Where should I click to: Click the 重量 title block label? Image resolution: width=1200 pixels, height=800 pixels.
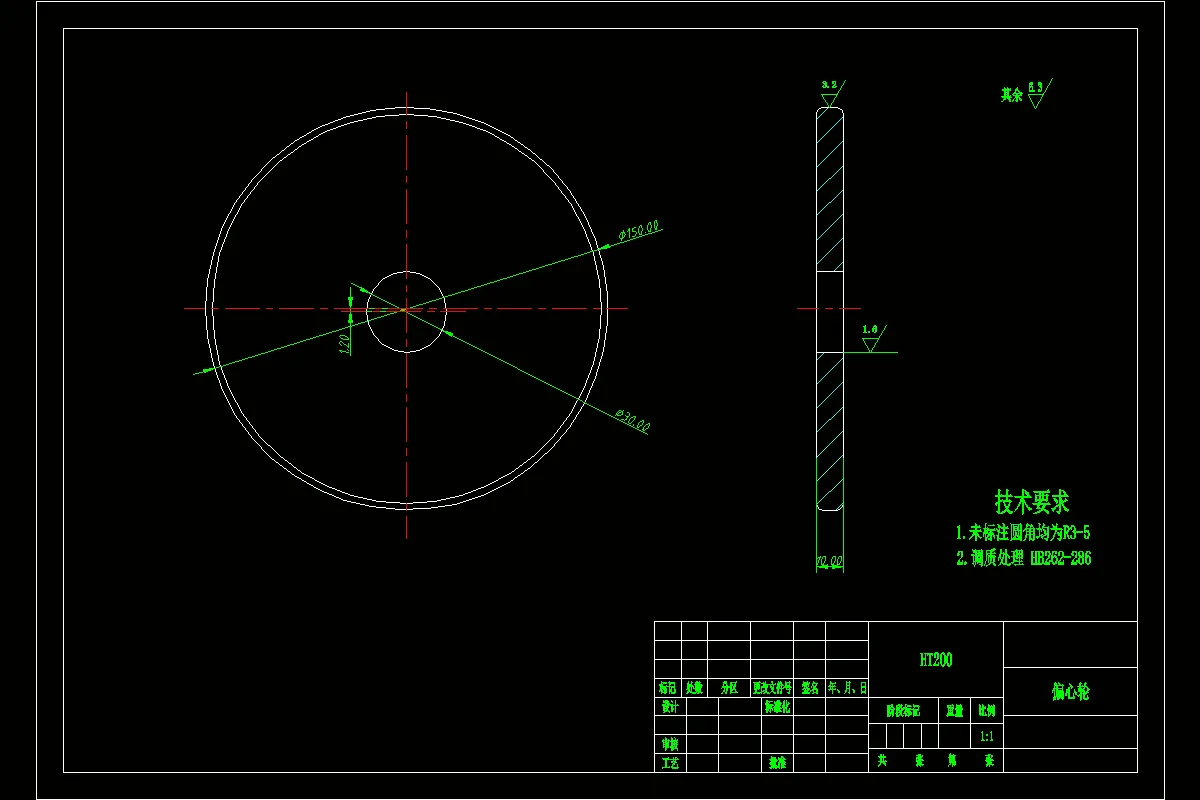click(955, 712)
